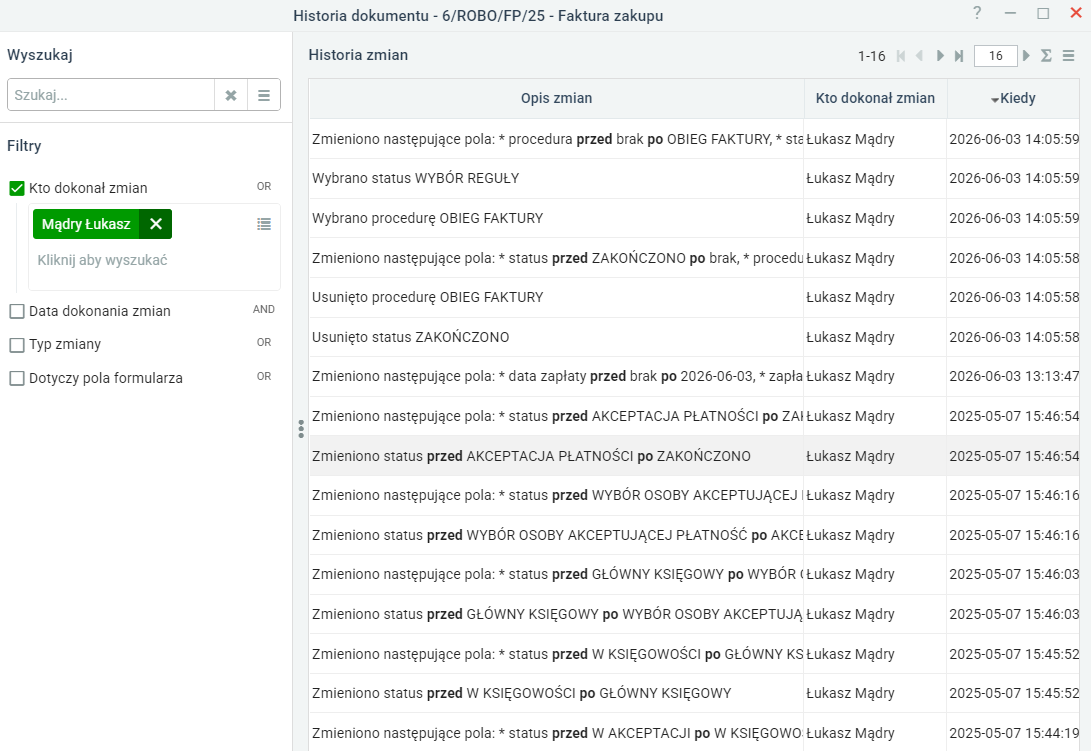The image size is (1091, 751).
Task: Click timestamp 2026-06-03 13:13:47
Action: click(1014, 377)
